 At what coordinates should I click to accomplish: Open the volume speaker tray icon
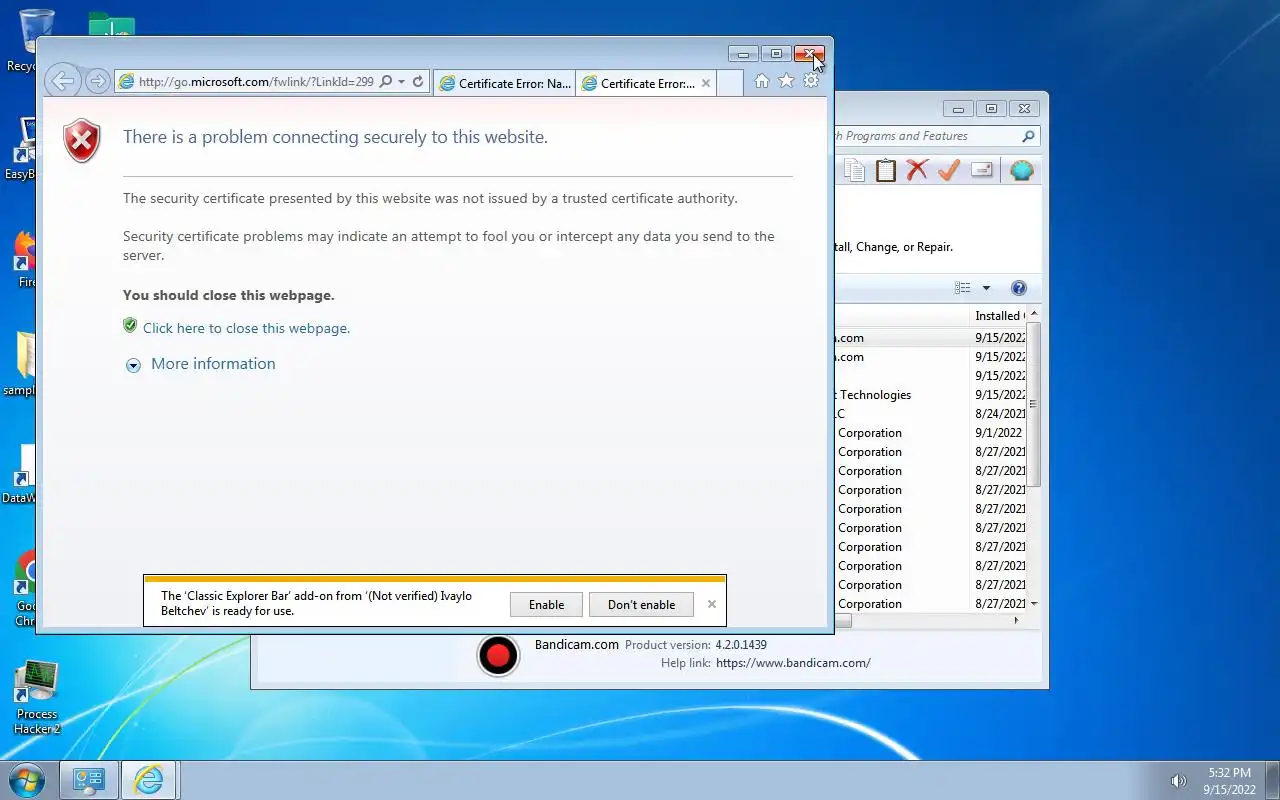pos(1178,781)
